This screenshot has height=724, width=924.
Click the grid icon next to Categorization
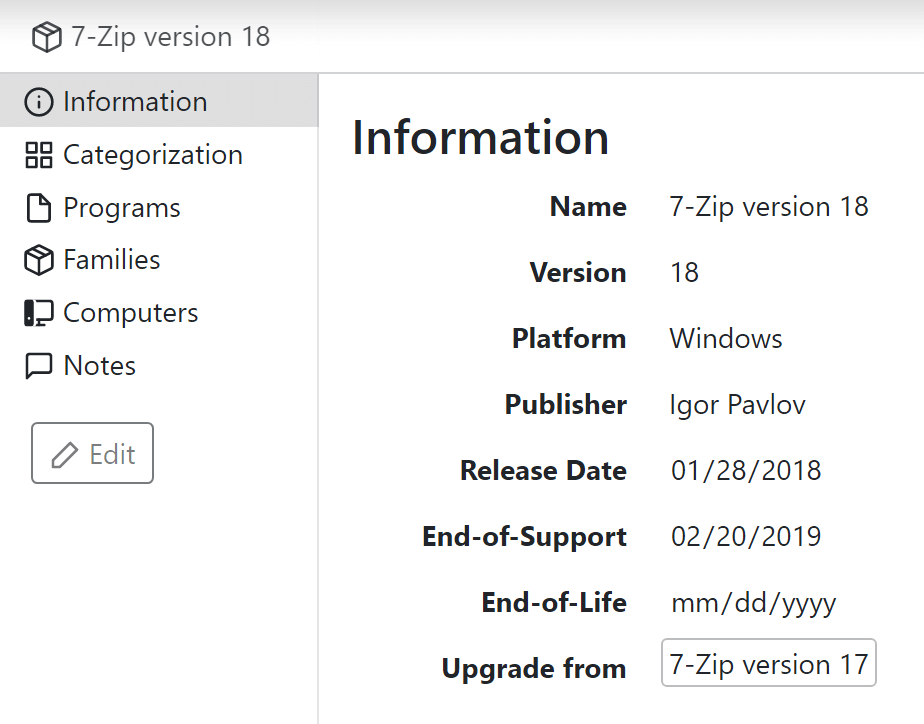[37, 154]
